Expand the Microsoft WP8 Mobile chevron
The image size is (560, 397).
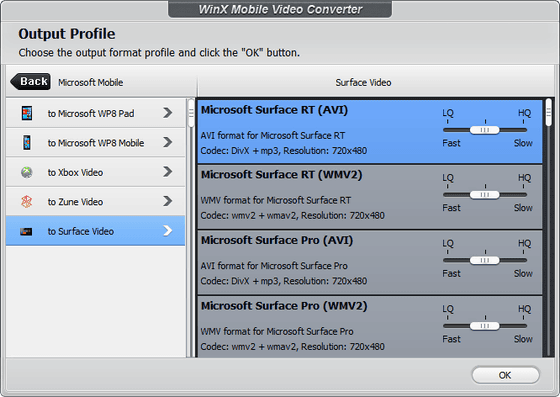point(168,142)
